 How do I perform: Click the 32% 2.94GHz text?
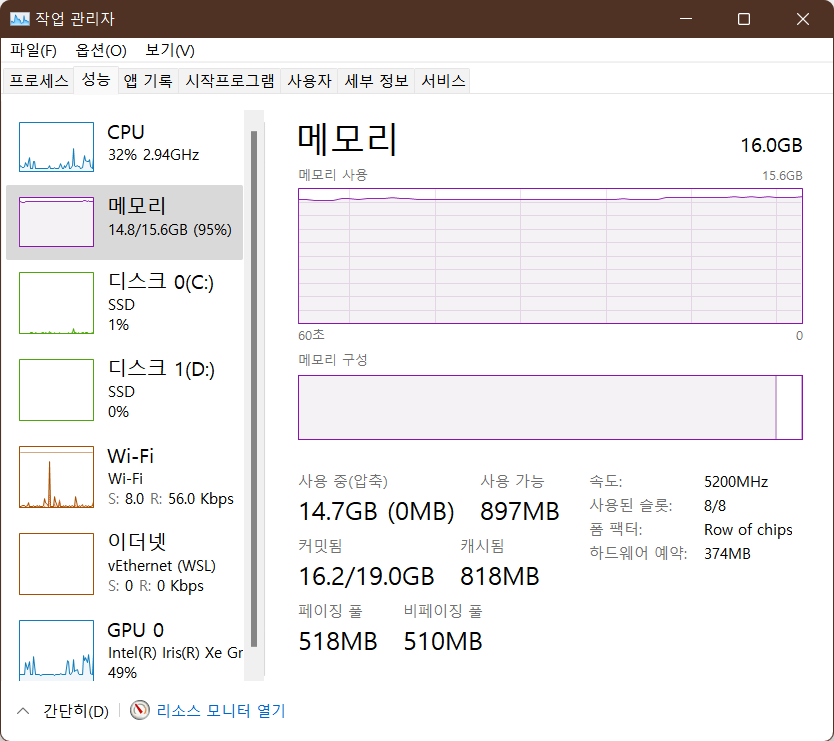click(x=153, y=155)
